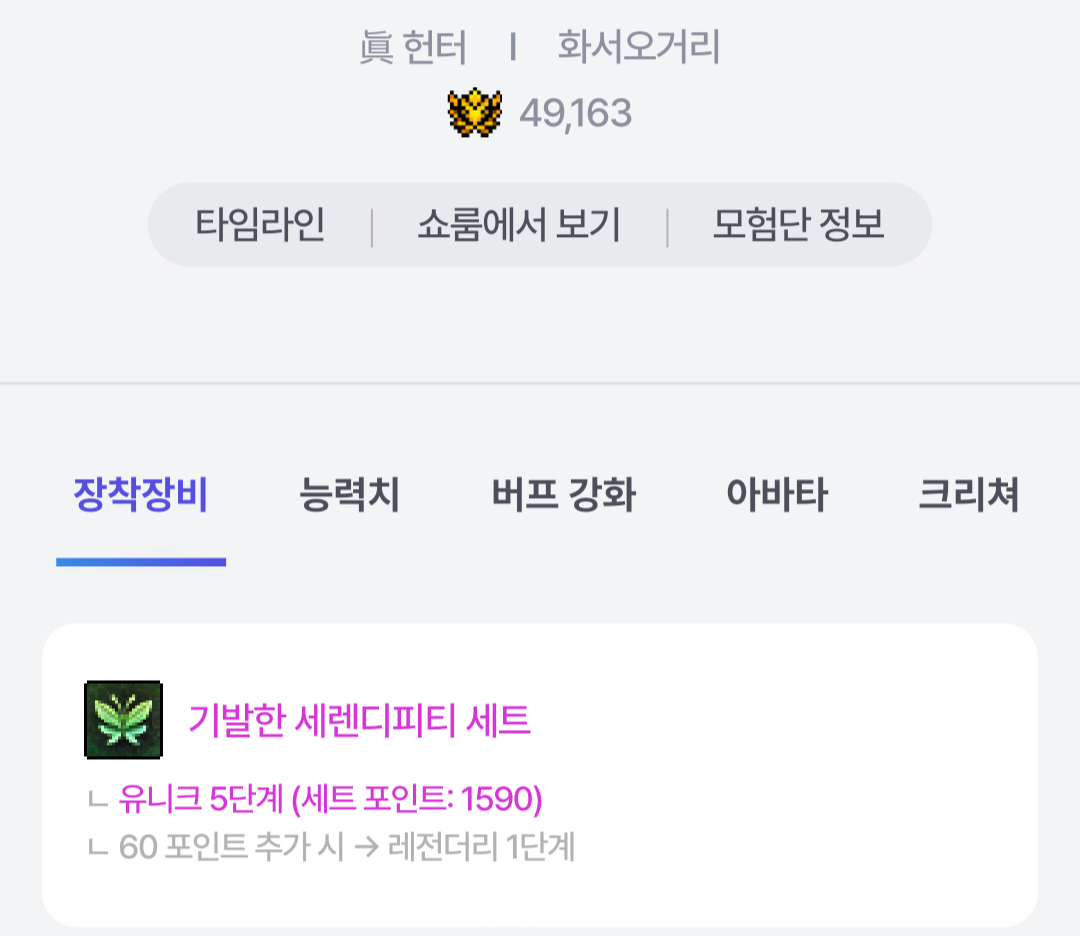Select the 크리쳐 tab
Viewport: 1080px width, 936px height.
(x=968, y=495)
